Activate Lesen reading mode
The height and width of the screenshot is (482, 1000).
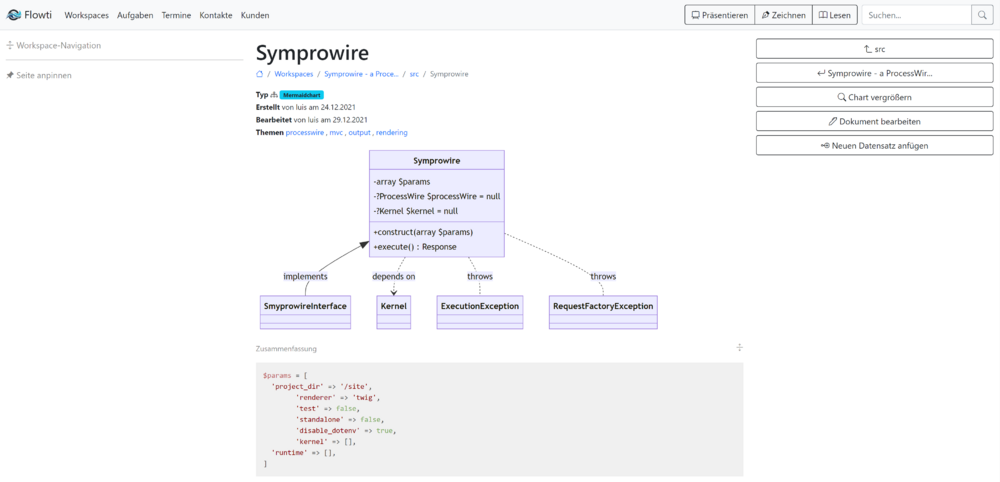[x=835, y=15]
